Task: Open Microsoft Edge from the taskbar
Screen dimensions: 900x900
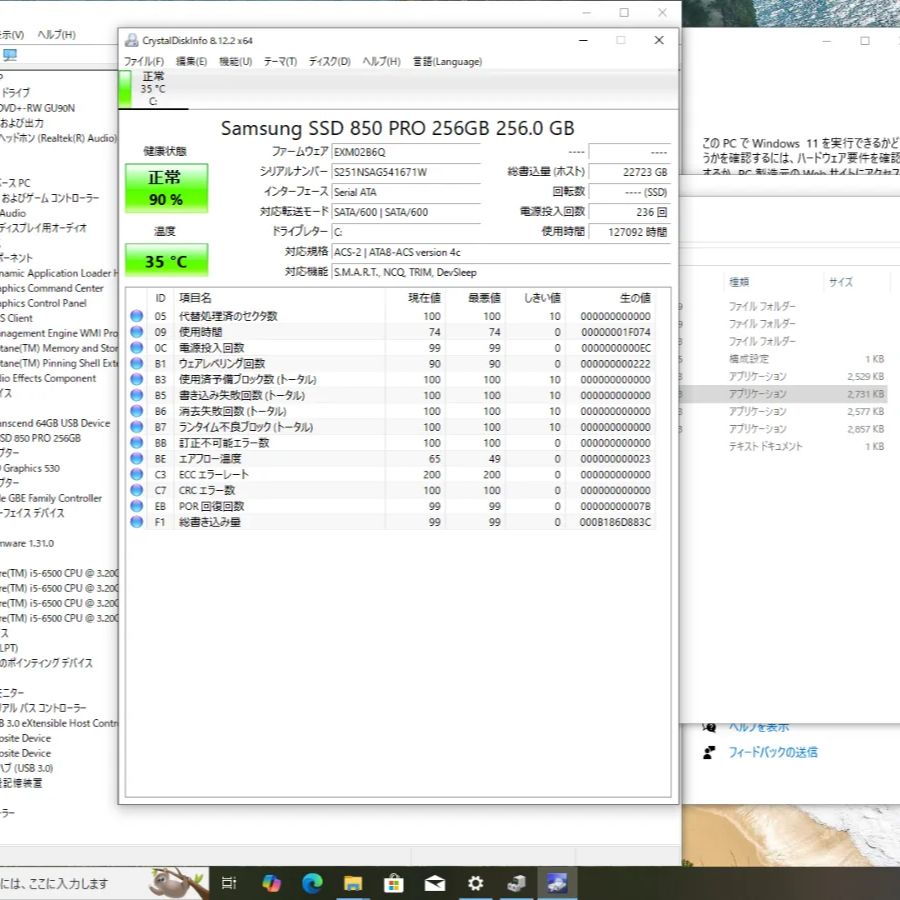Action: tap(310, 883)
